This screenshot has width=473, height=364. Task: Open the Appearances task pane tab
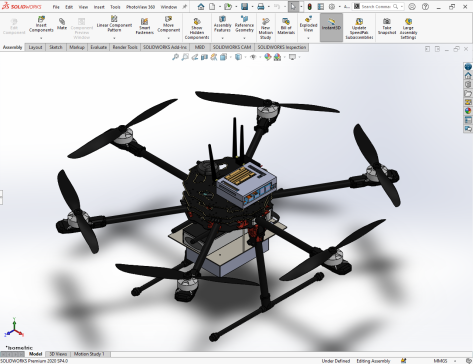468,111
